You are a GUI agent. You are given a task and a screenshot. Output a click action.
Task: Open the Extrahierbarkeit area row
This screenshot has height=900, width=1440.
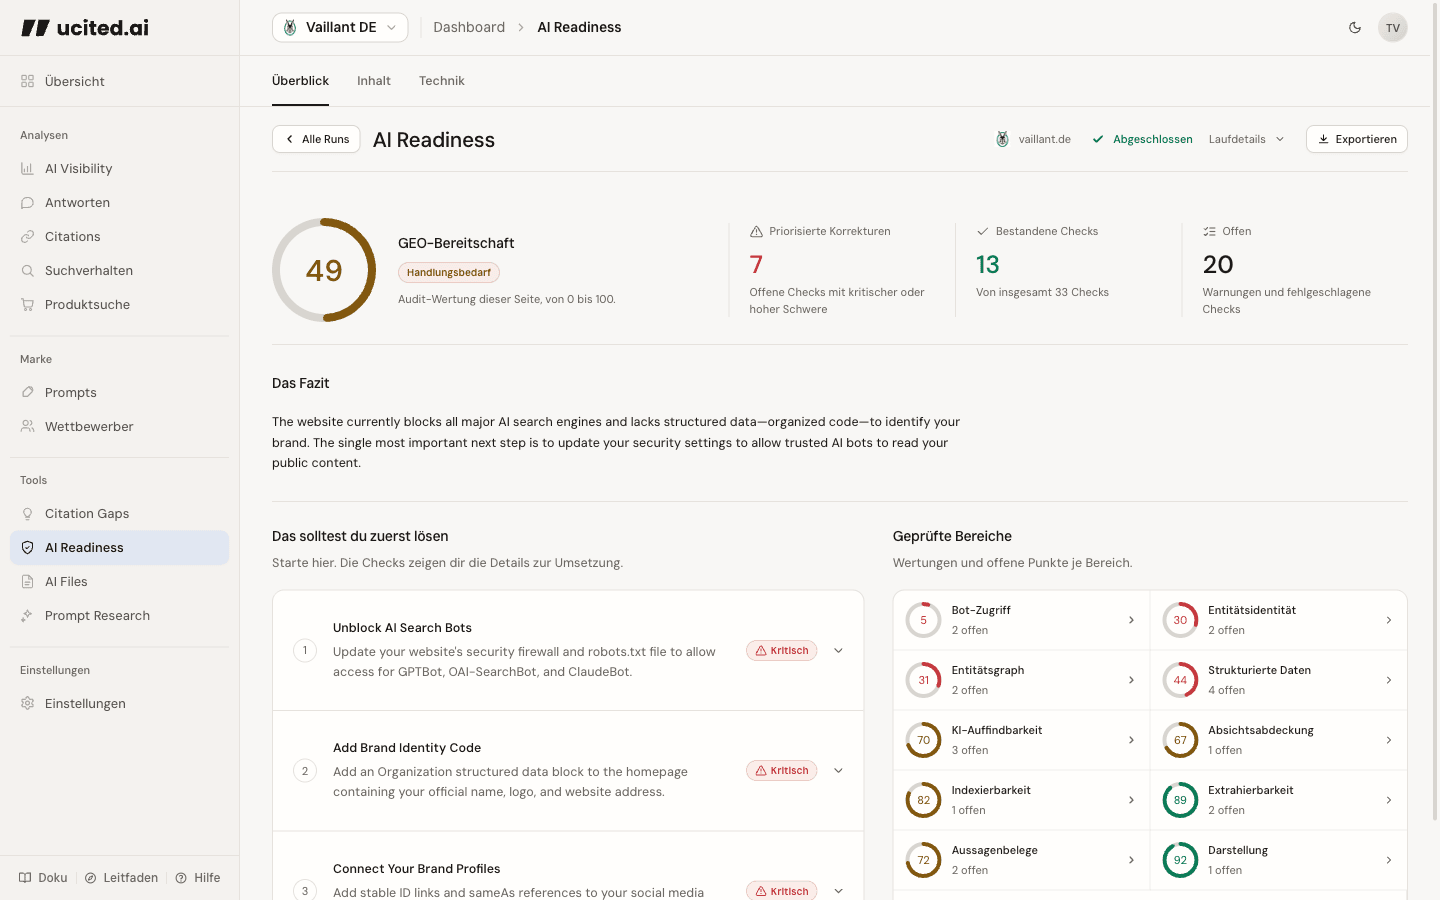[x=1278, y=800]
